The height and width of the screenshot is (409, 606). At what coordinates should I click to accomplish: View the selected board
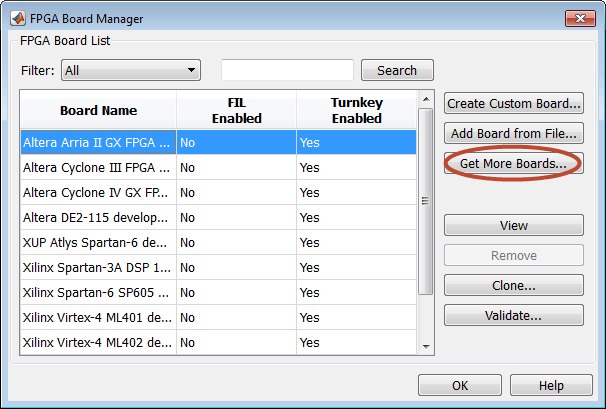514,225
